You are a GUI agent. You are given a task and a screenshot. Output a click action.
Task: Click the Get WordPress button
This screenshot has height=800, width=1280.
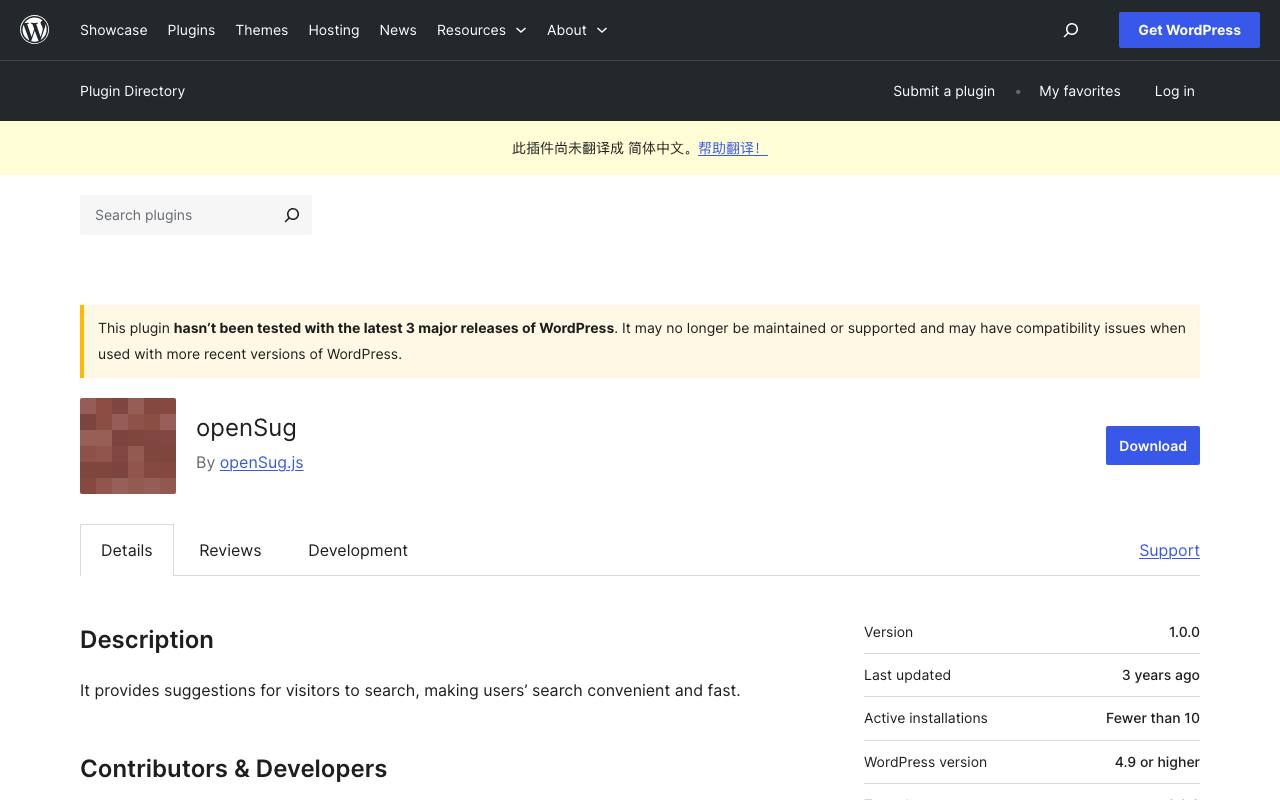pyautogui.click(x=1189, y=30)
